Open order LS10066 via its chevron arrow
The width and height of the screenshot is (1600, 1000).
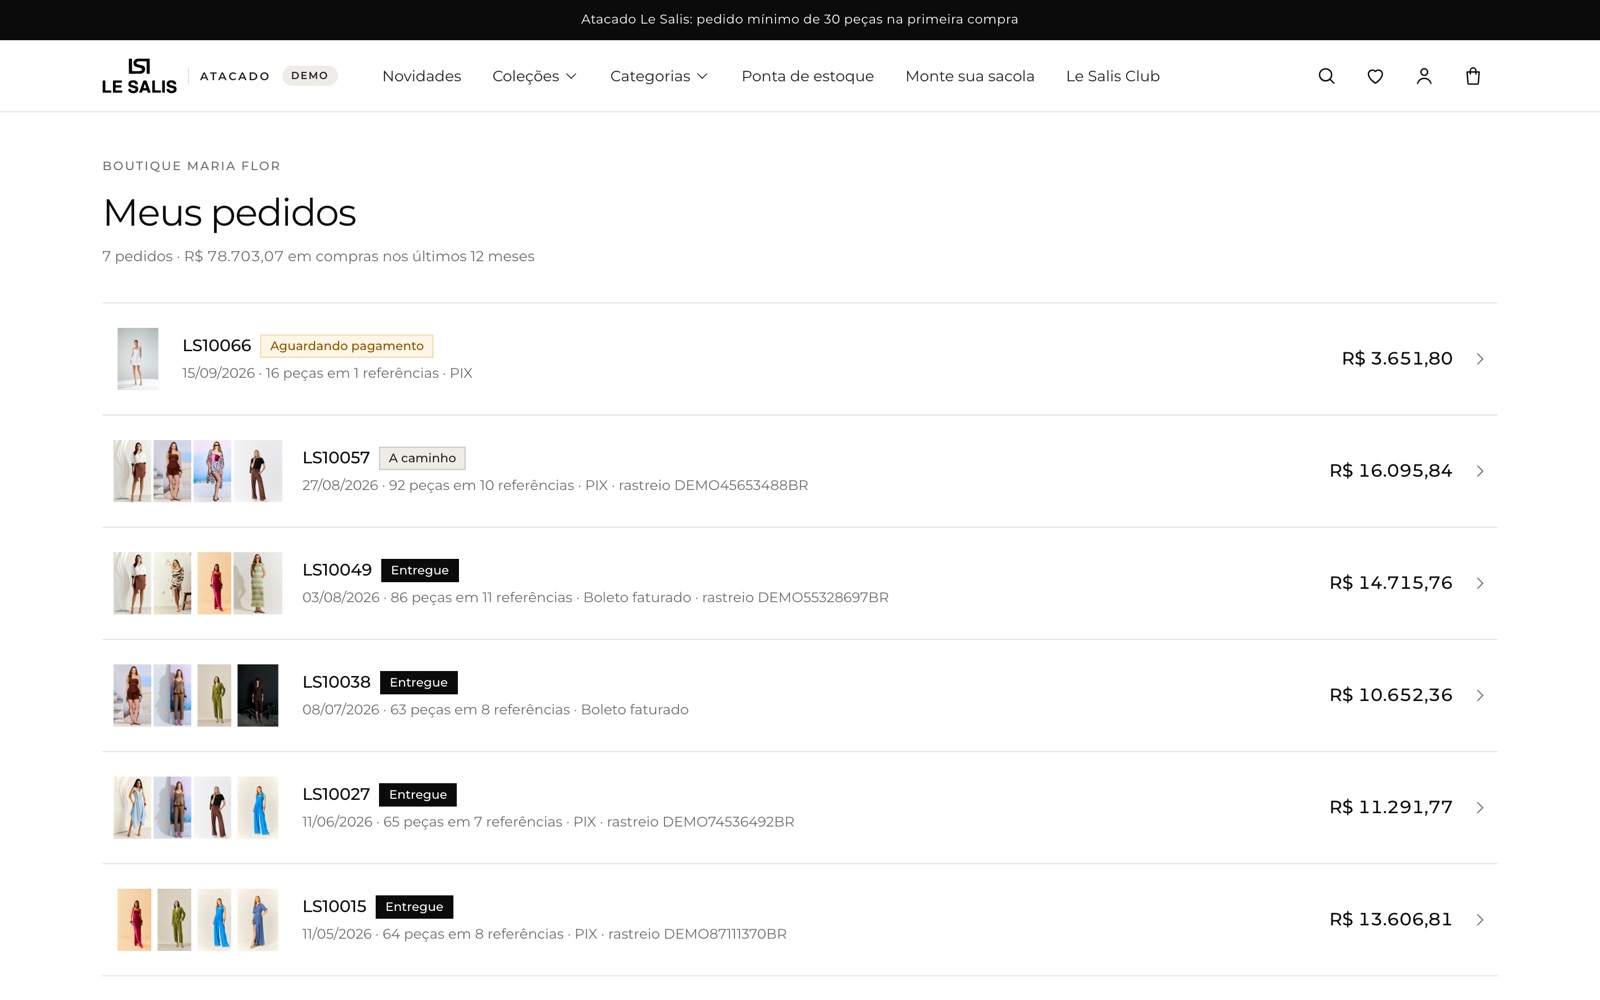pos(1480,359)
